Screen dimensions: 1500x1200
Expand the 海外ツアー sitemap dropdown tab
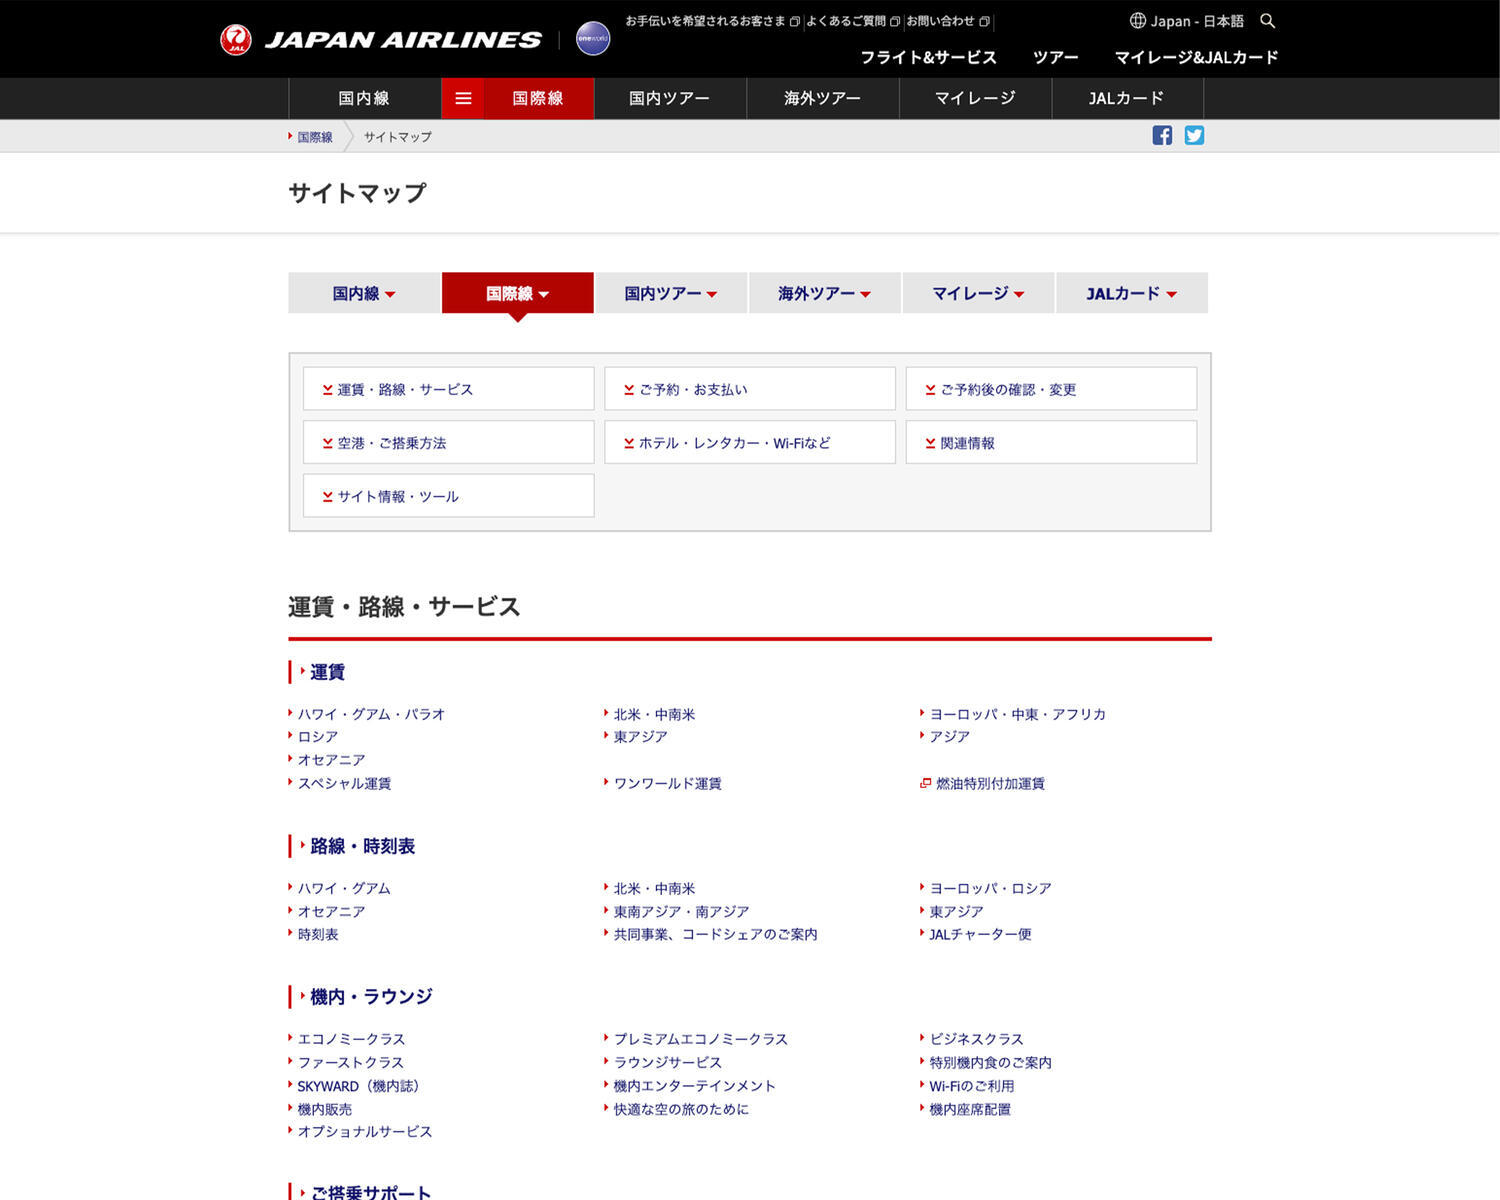(824, 294)
